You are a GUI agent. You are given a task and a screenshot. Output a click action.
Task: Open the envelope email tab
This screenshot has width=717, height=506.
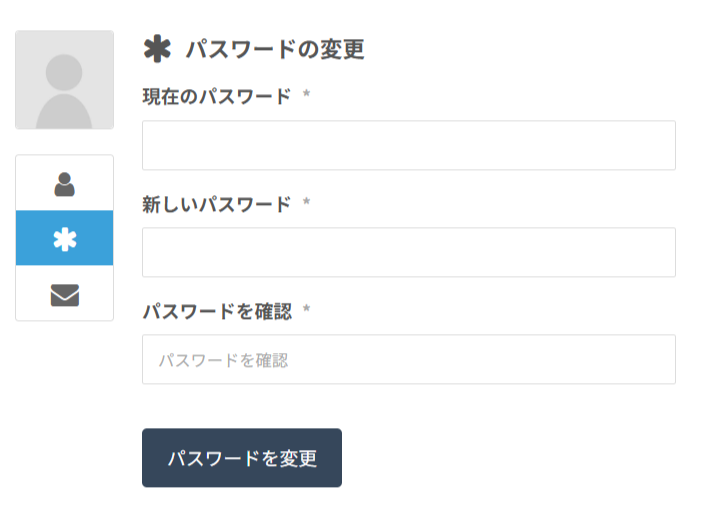tap(64, 294)
